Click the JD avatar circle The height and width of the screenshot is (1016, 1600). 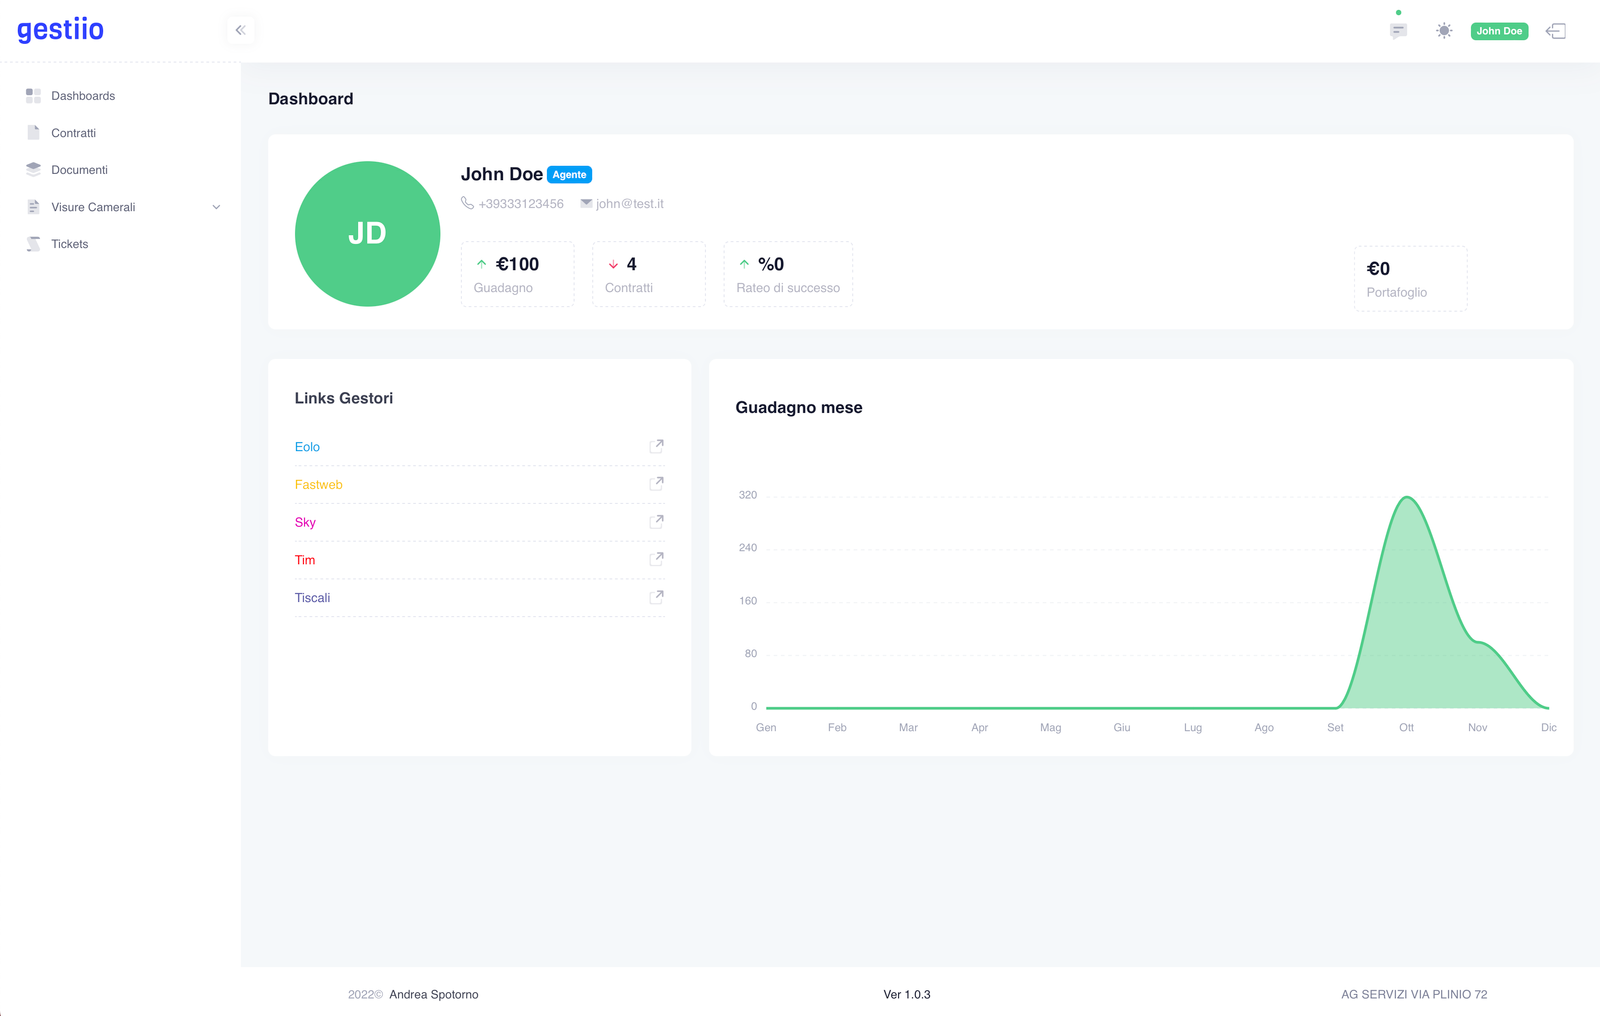368,234
